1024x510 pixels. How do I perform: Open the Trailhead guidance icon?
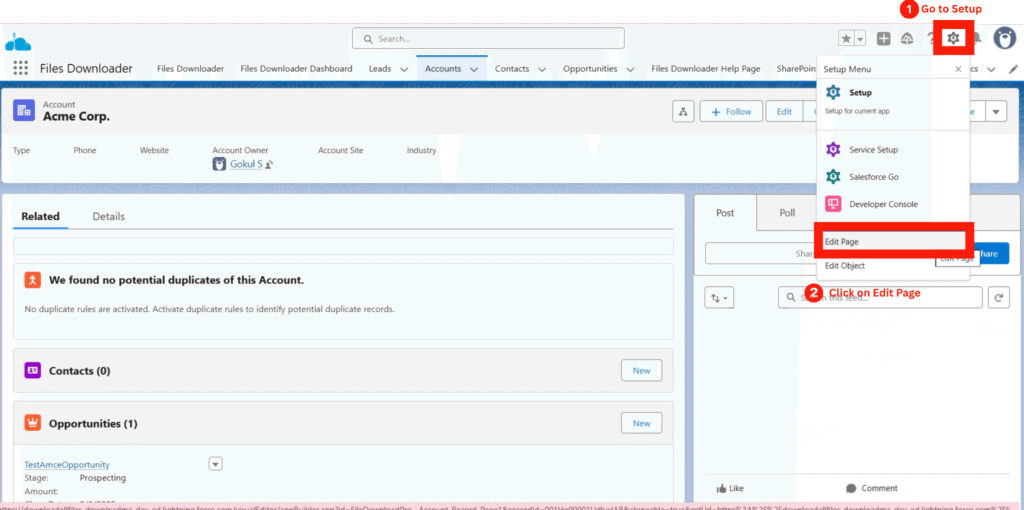(x=906, y=39)
